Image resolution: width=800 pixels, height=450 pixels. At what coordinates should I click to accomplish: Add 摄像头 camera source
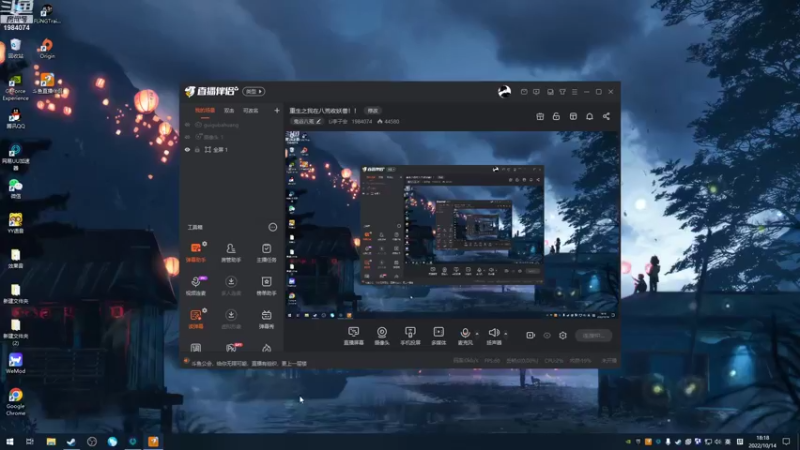(x=382, y=336)
